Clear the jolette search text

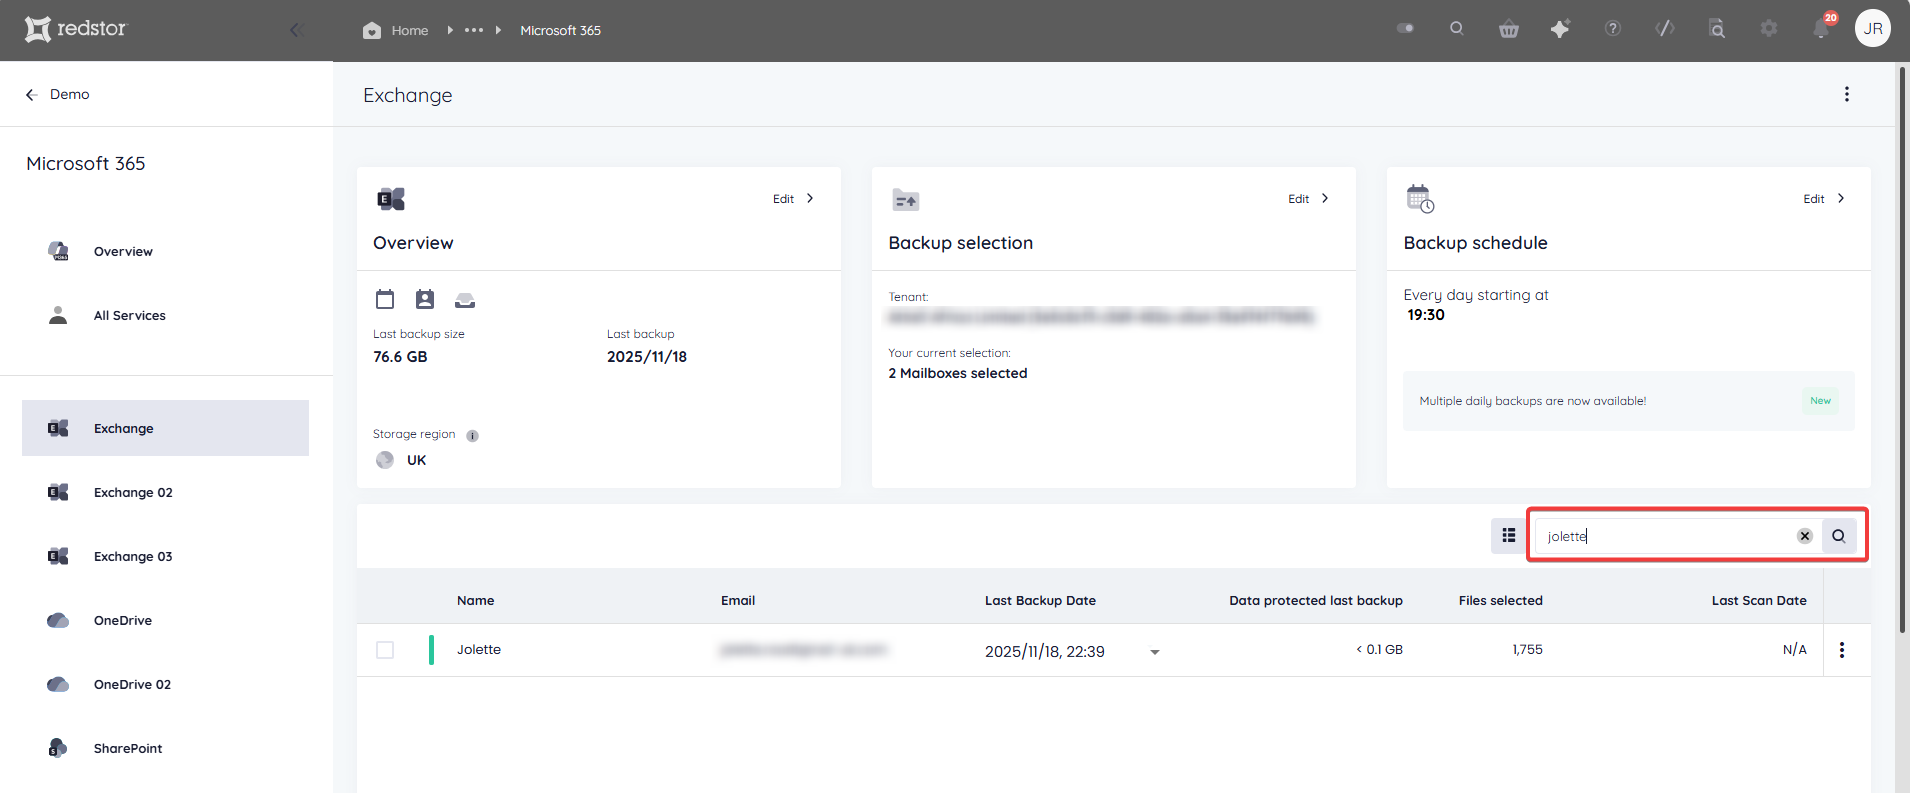point(1805,536)
